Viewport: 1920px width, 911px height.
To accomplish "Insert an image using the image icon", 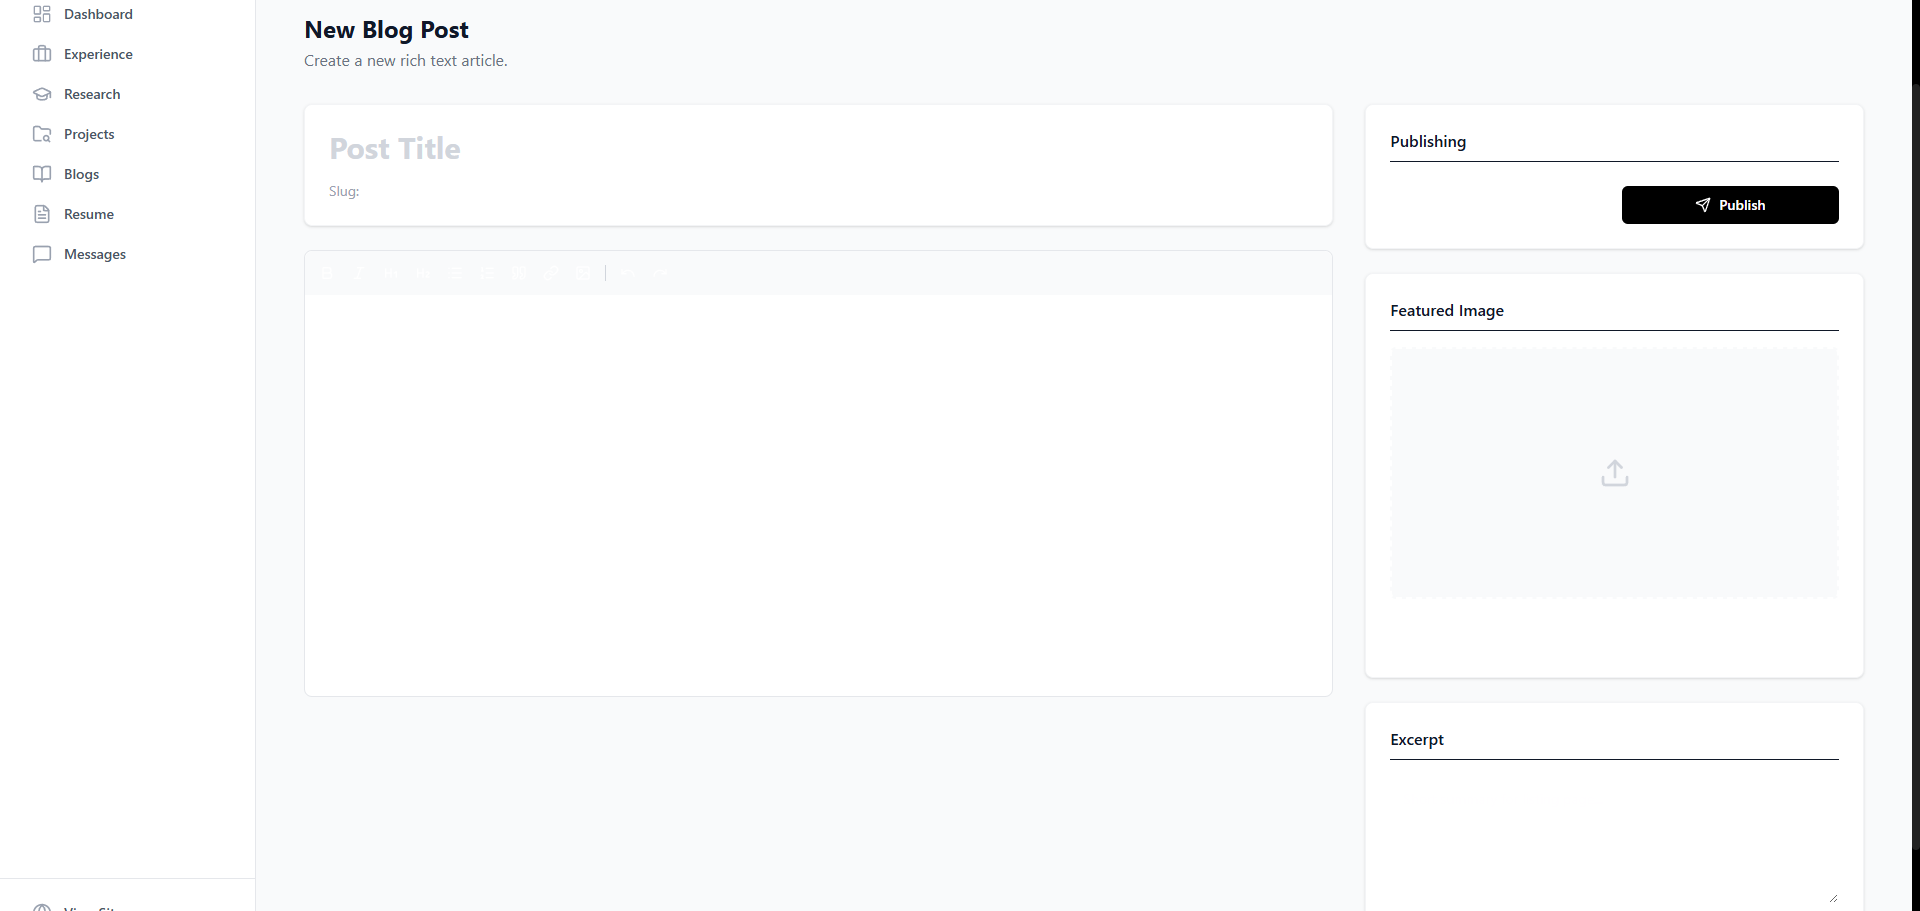I will click(583, 273).
